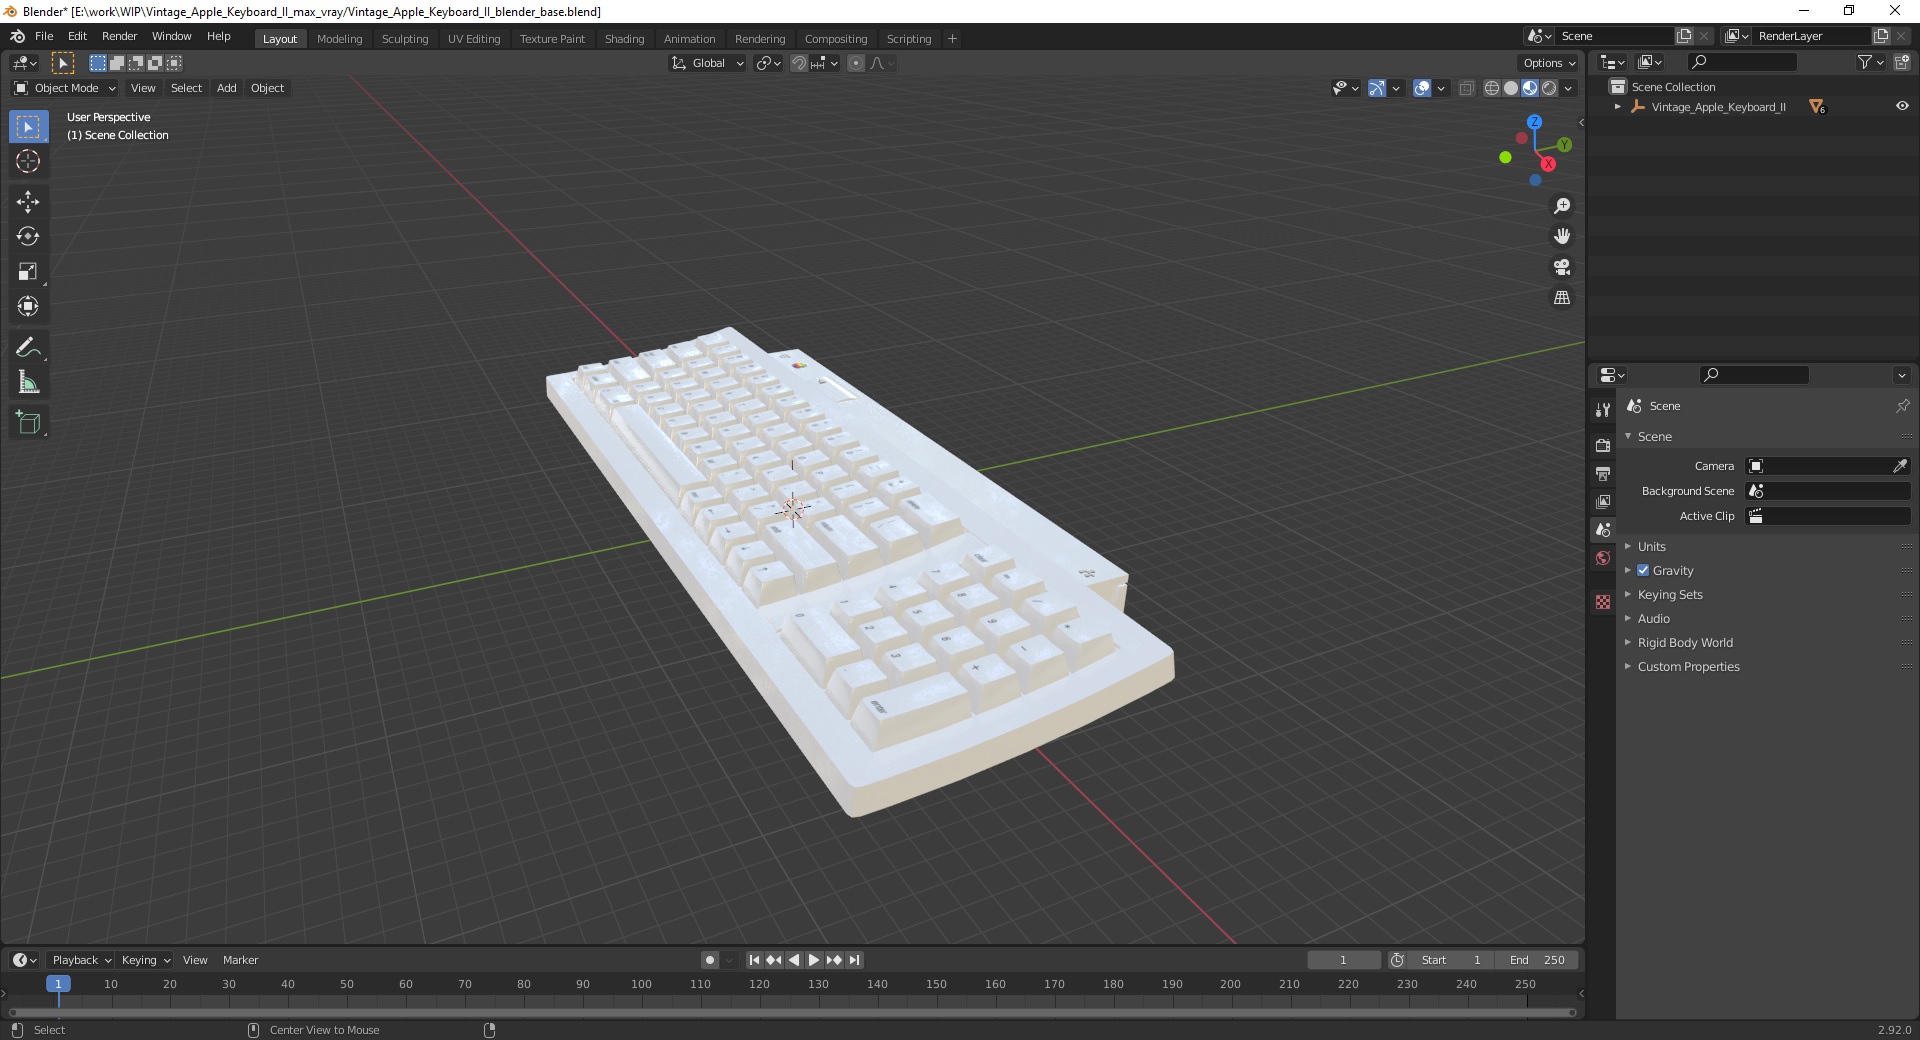Open the Texture properties tab
Viewport: 1920px width, 1040px height.
[1603, 602]
